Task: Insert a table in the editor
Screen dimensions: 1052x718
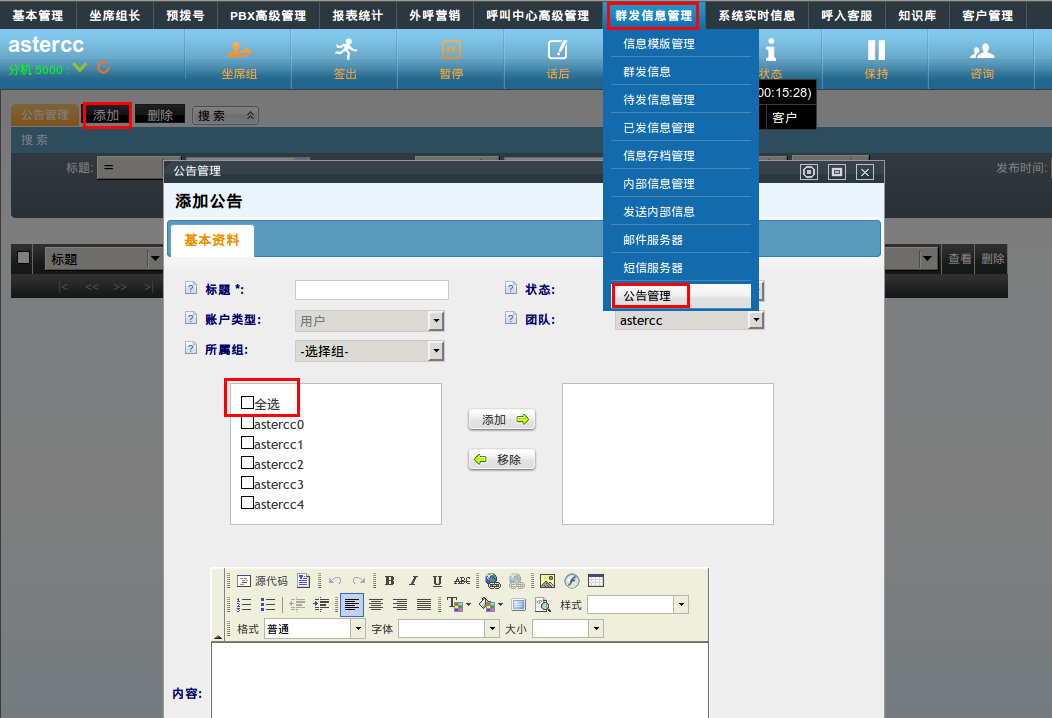Action: (595, 581)
